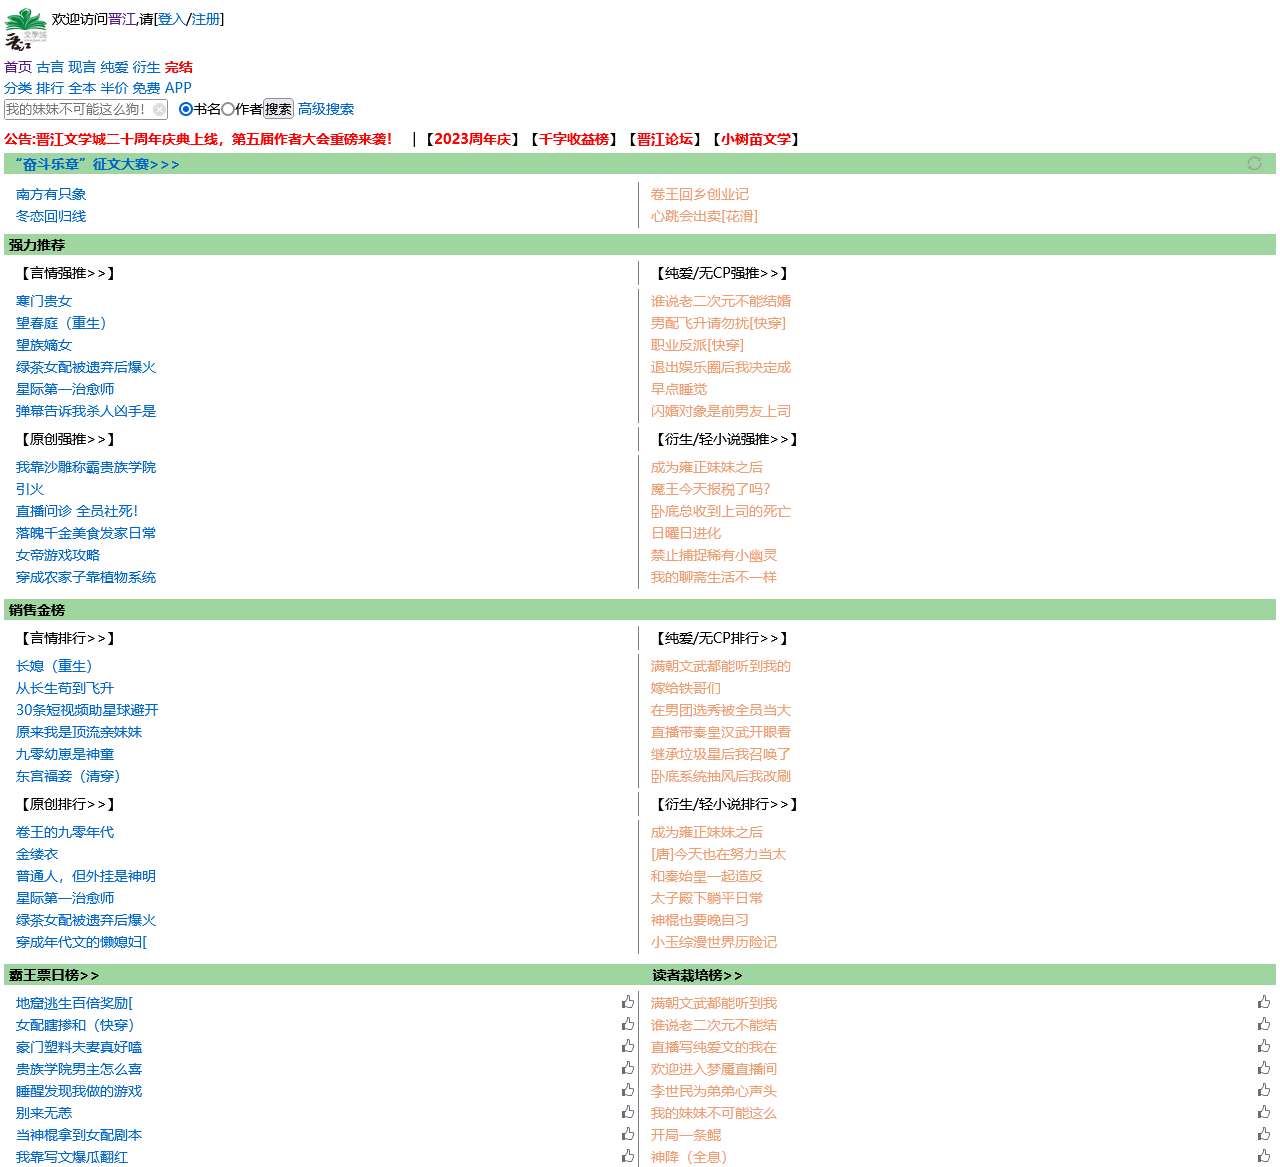Open the 完结 completed books page
The width and height of the screenshot is (1280, 1167).
[x=179, y=67]
